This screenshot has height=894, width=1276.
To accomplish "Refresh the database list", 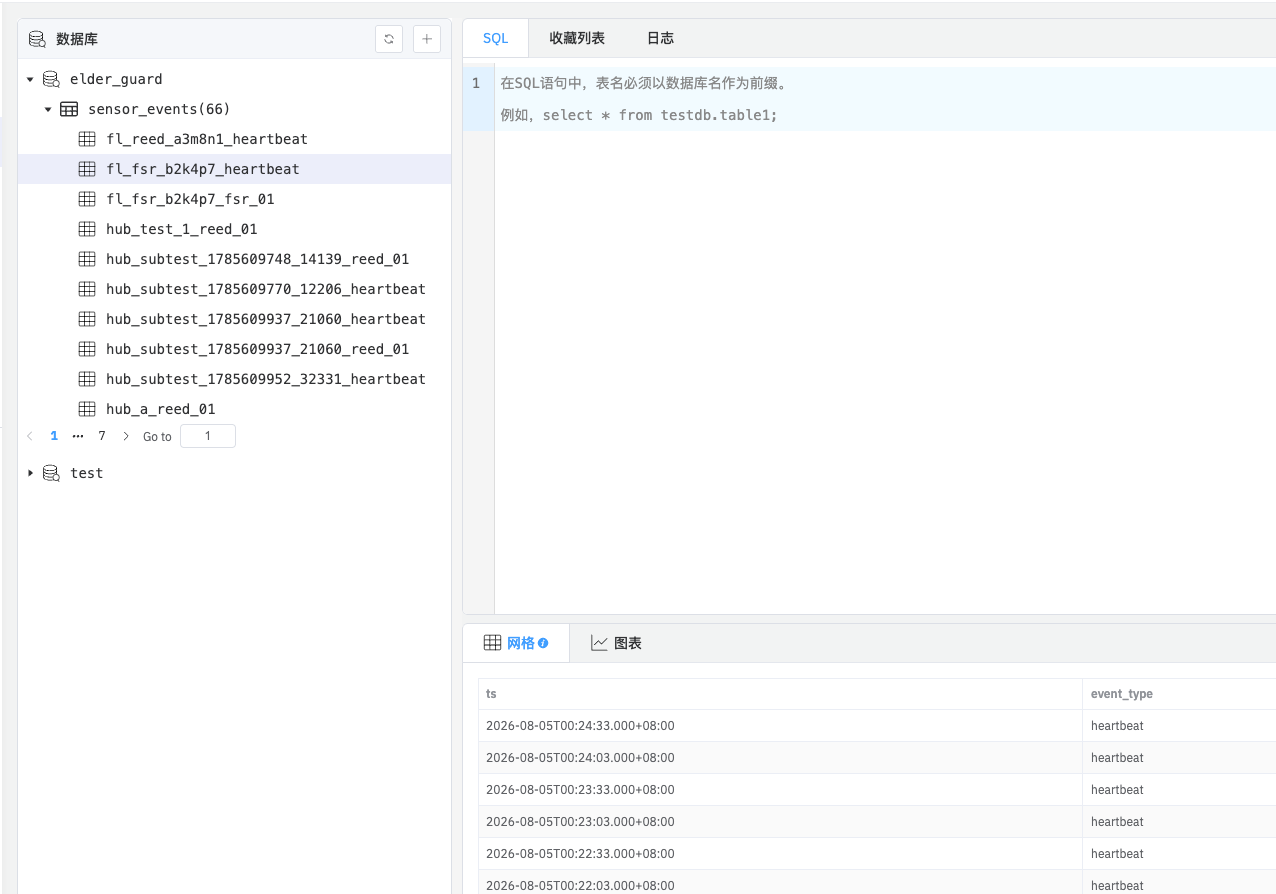I will (389, 39).
